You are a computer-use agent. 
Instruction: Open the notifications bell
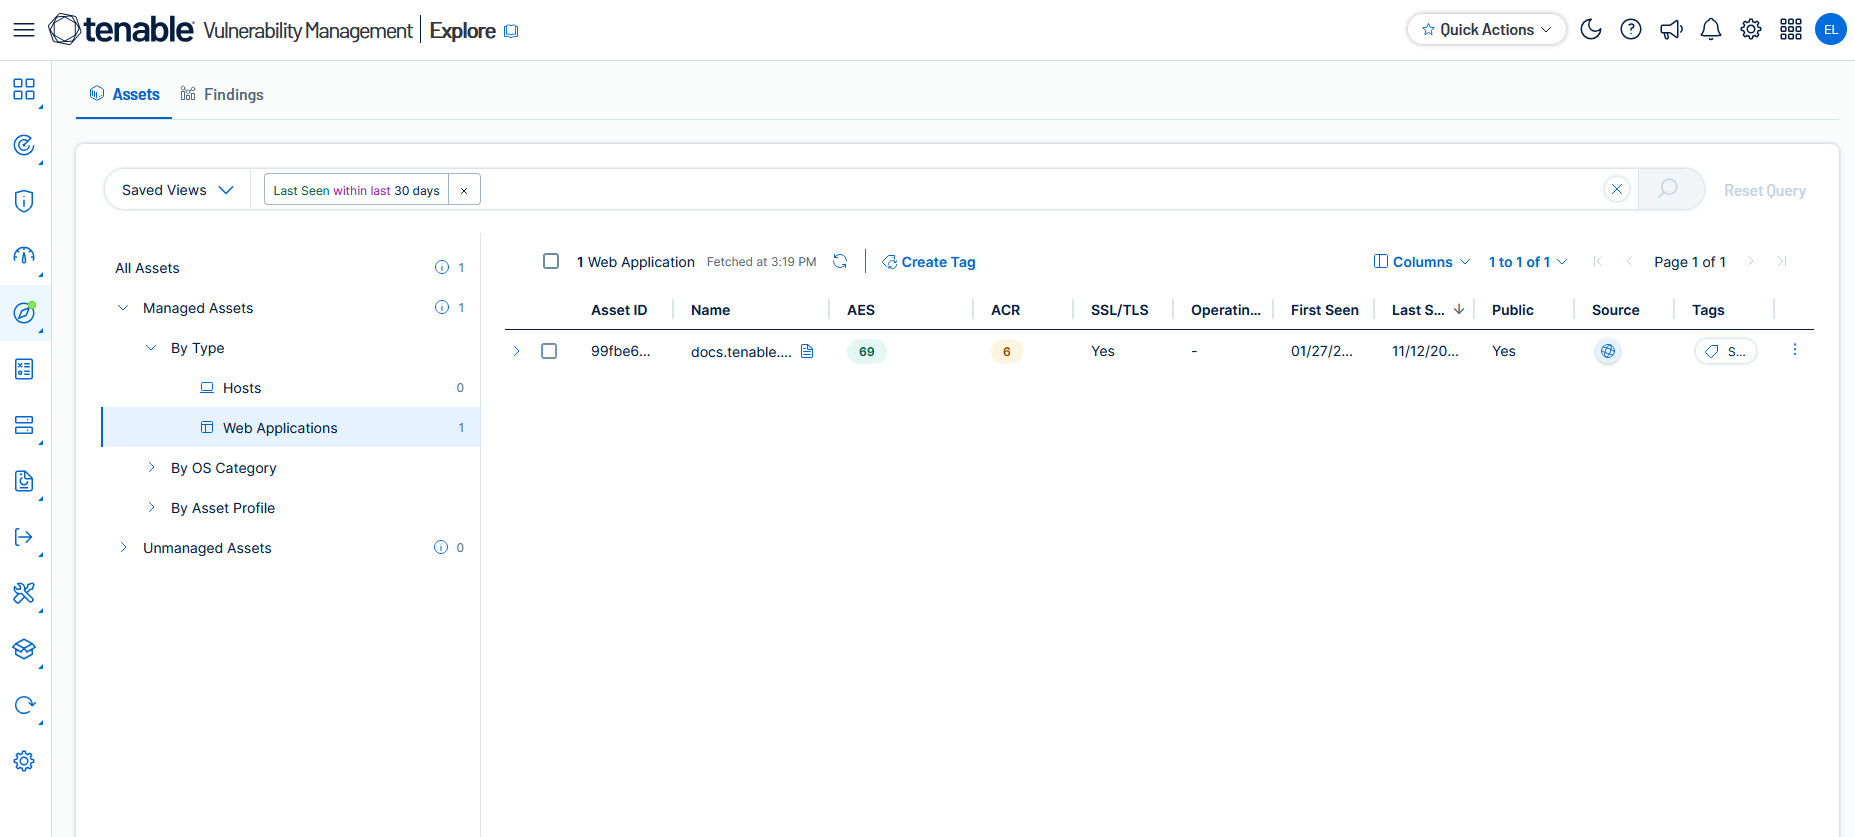[x=1711, y=30]
